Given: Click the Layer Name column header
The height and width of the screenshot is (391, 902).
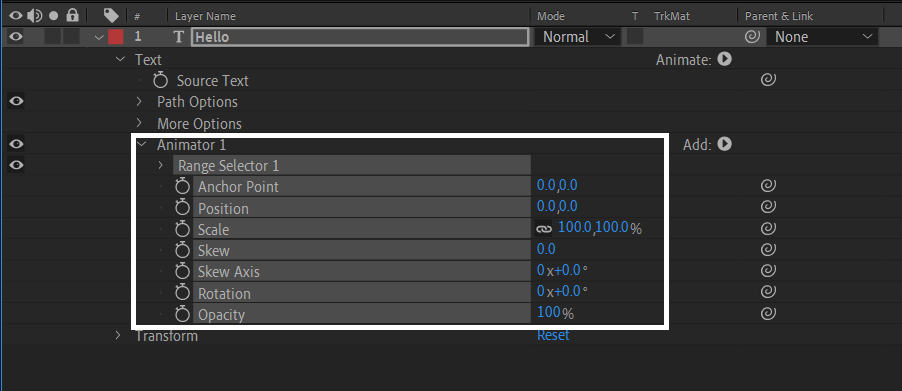Looking at the screenshot, I should tap(205, 16).
